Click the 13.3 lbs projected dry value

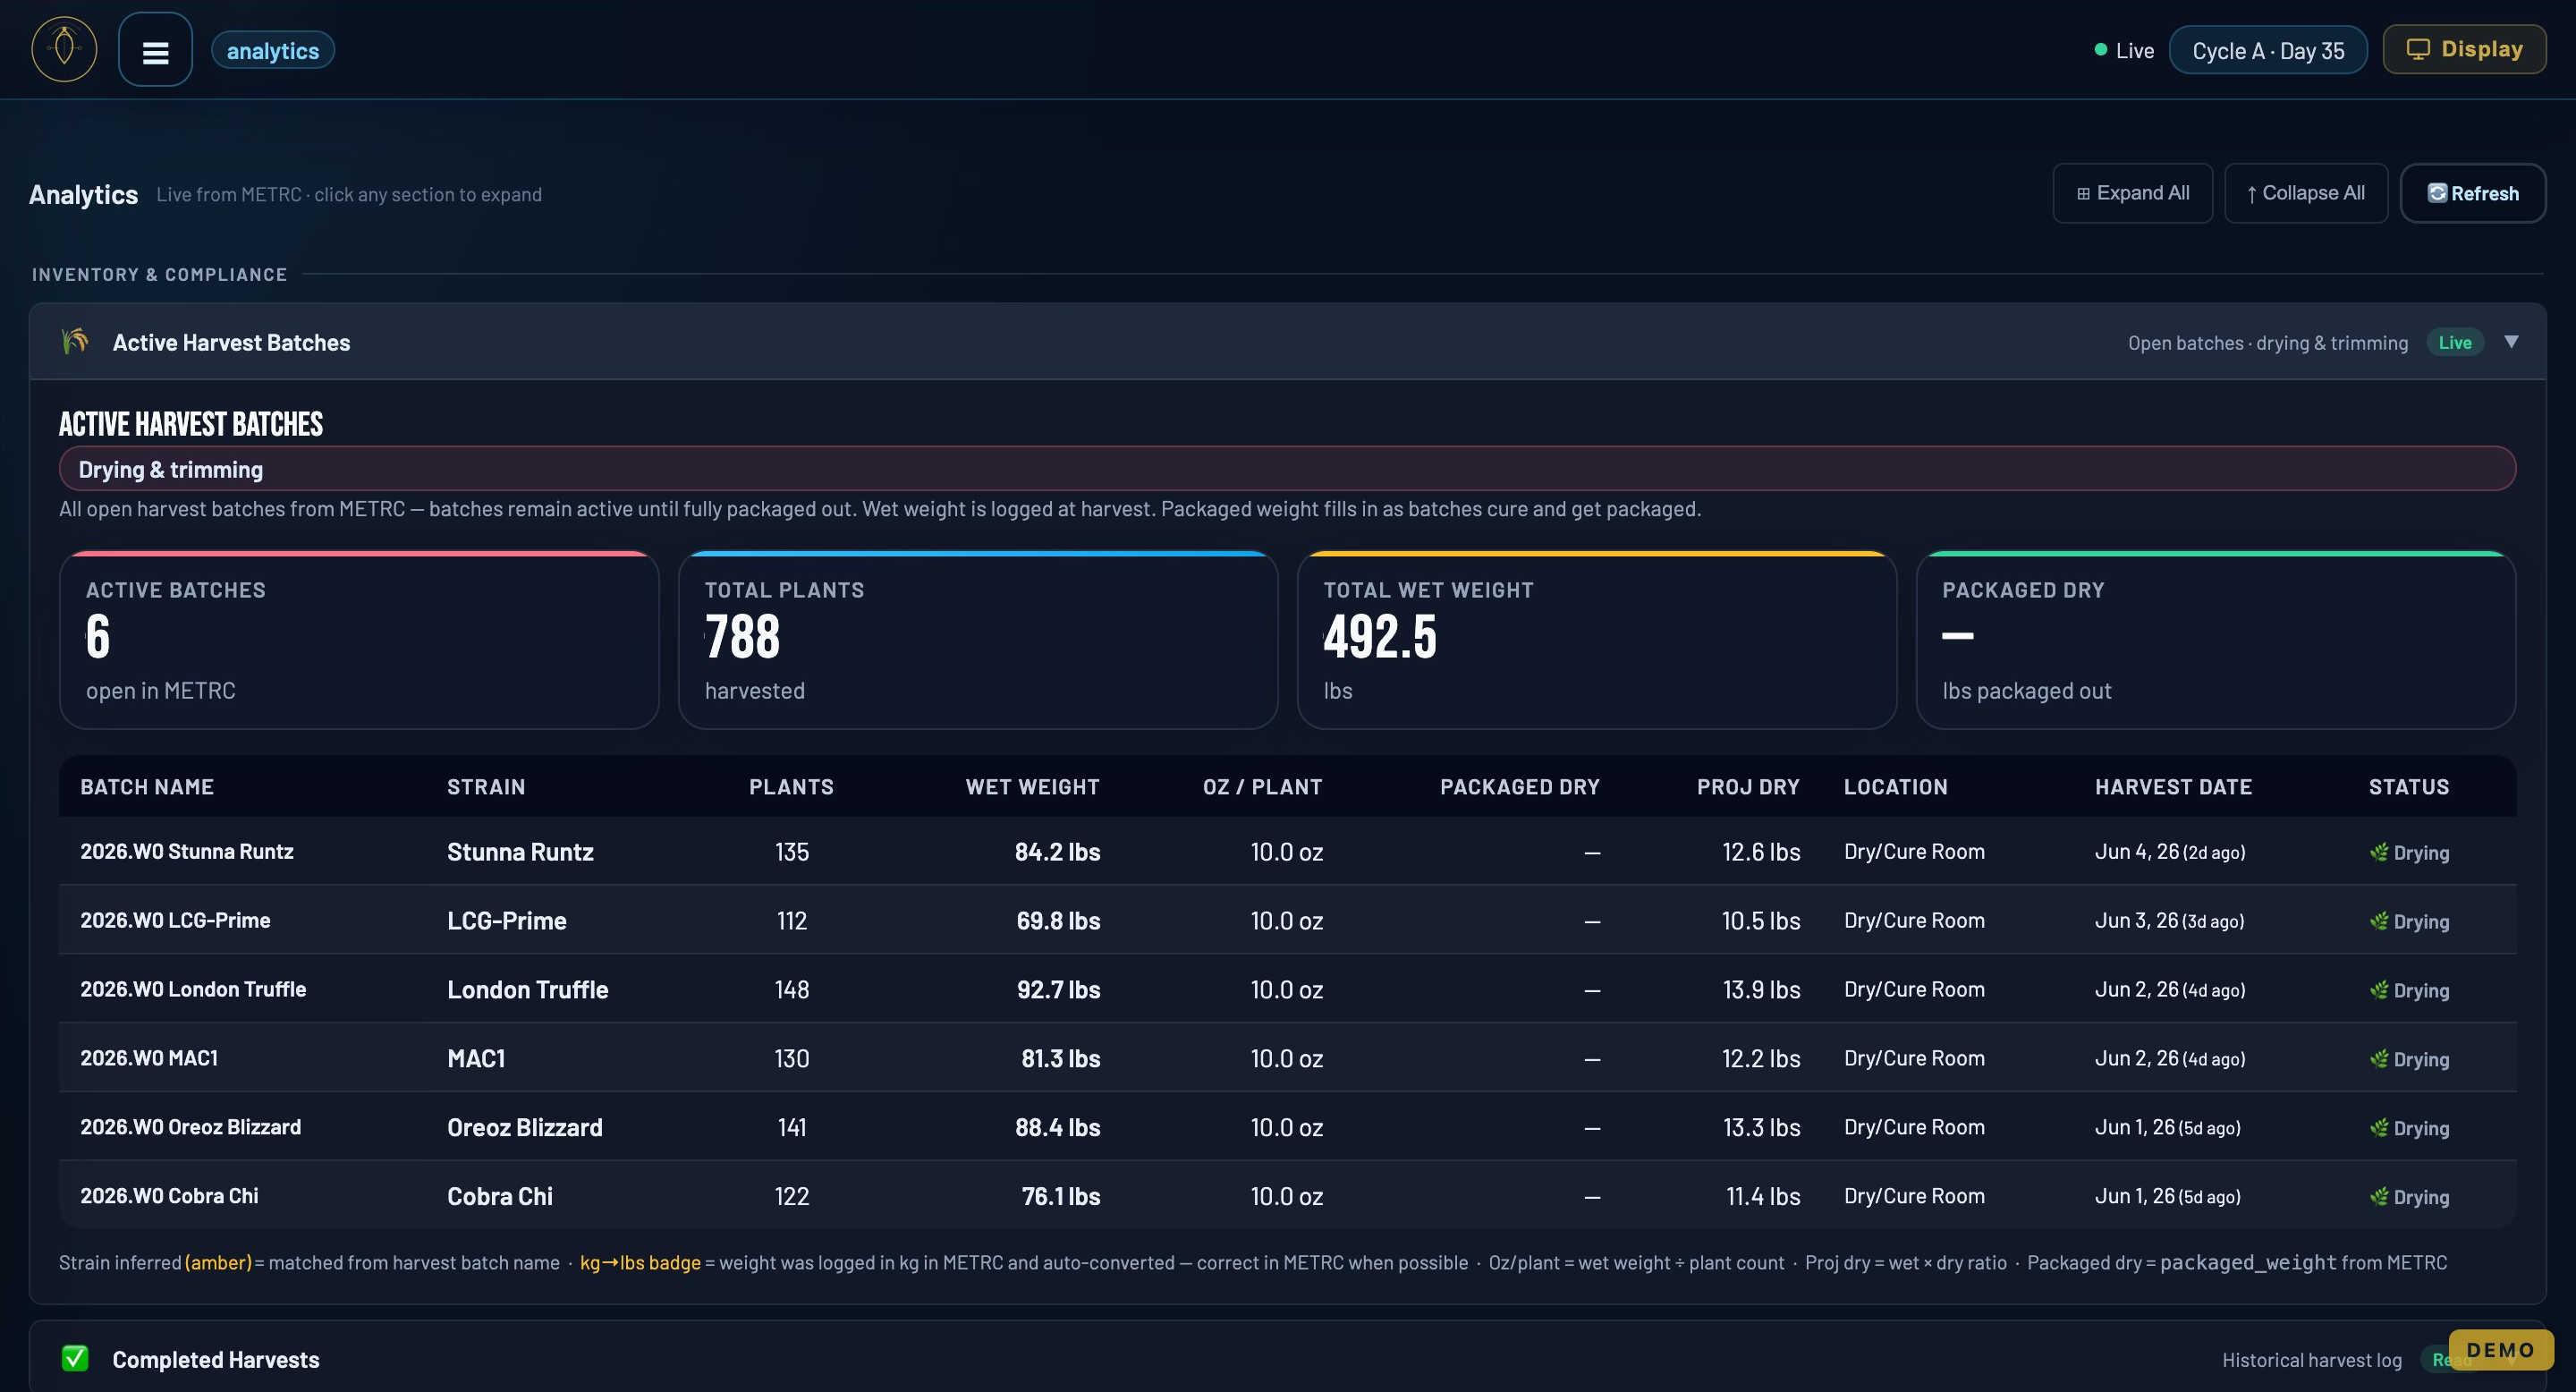[1761, 1128]
